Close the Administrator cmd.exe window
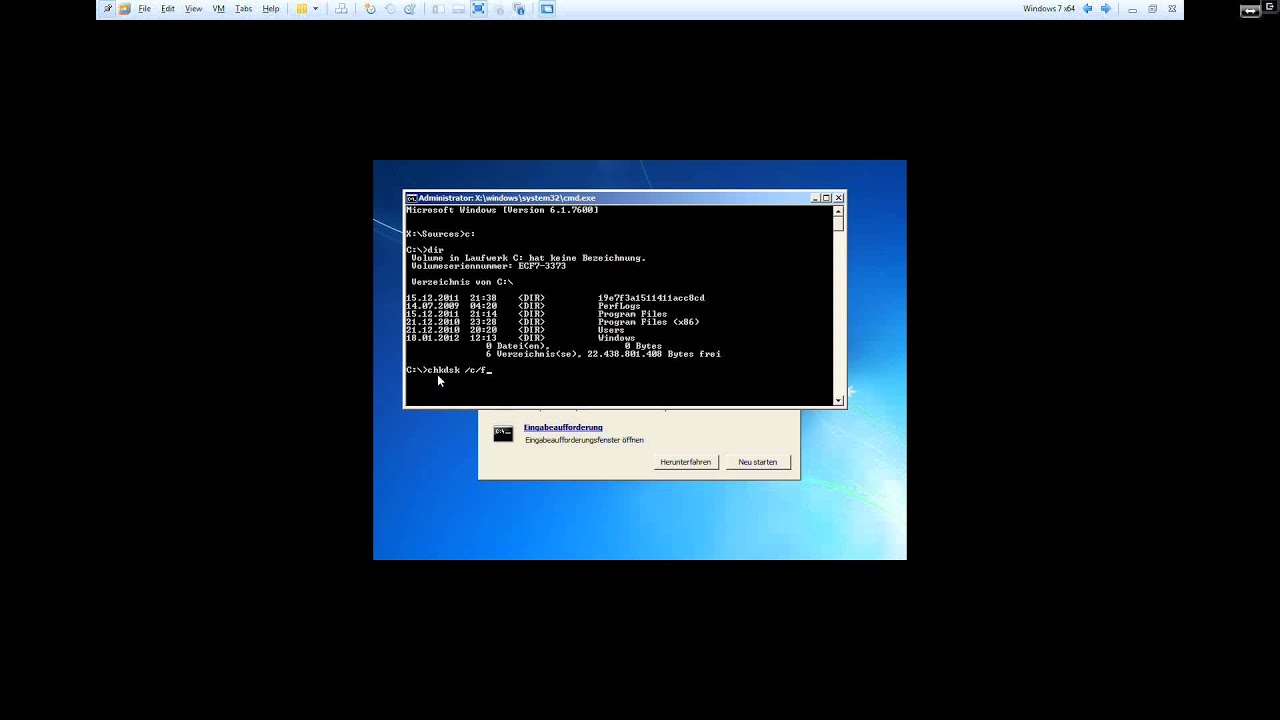Screen dimensions: 1280x720 (x=838, y=198)
